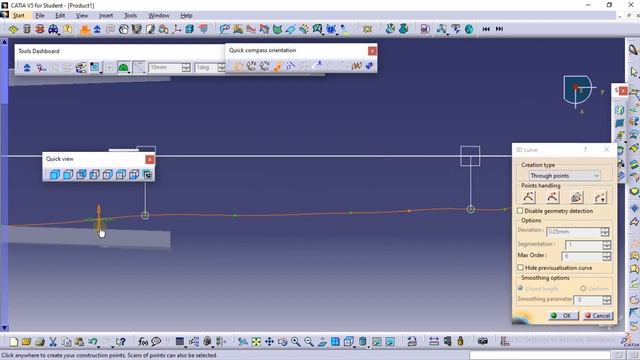This screenshot has width=640, height=360.
Task: Click the Fit All In icon
Action: pyautogui.click(x=256, y=342)
